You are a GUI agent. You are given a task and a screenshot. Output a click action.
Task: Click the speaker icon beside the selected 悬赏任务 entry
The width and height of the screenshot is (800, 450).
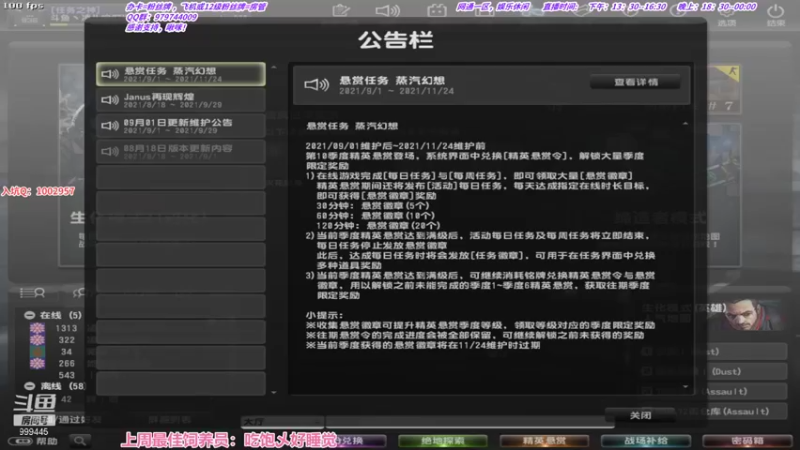110,74
